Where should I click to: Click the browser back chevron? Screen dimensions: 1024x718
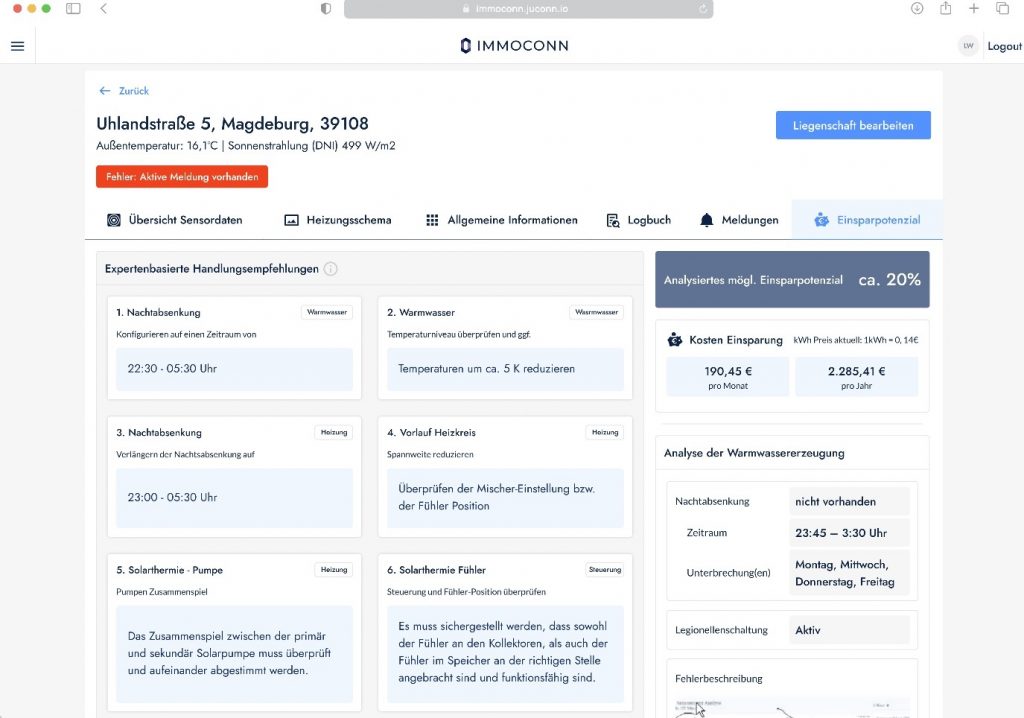tap(104, 8)
